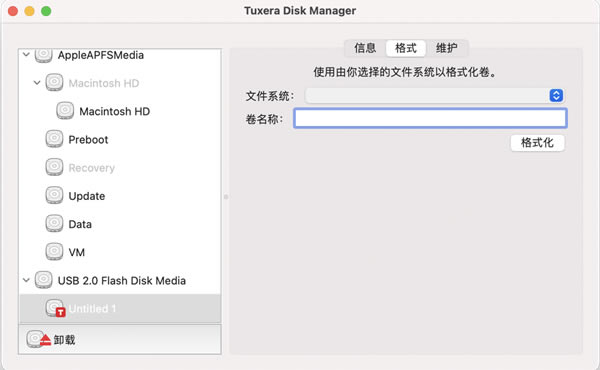Image resolution: width=600 pixels, height=370 pixels.
Task: Focus the 卷名称 volume name field
Action: (x=430, y=118)
